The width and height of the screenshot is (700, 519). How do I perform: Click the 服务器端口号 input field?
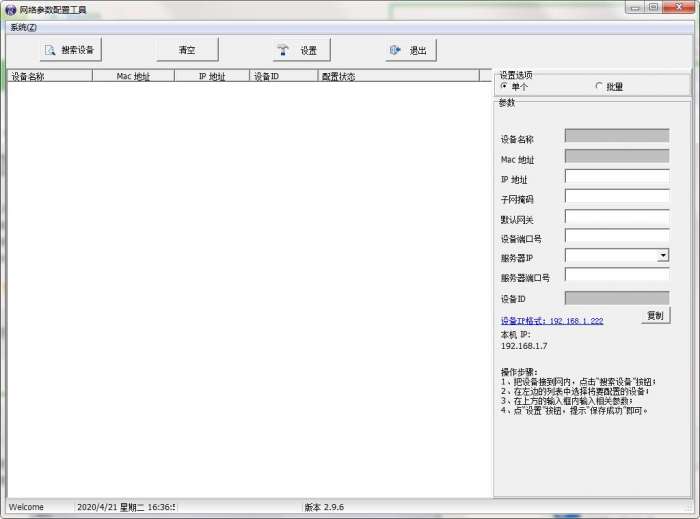617,274
